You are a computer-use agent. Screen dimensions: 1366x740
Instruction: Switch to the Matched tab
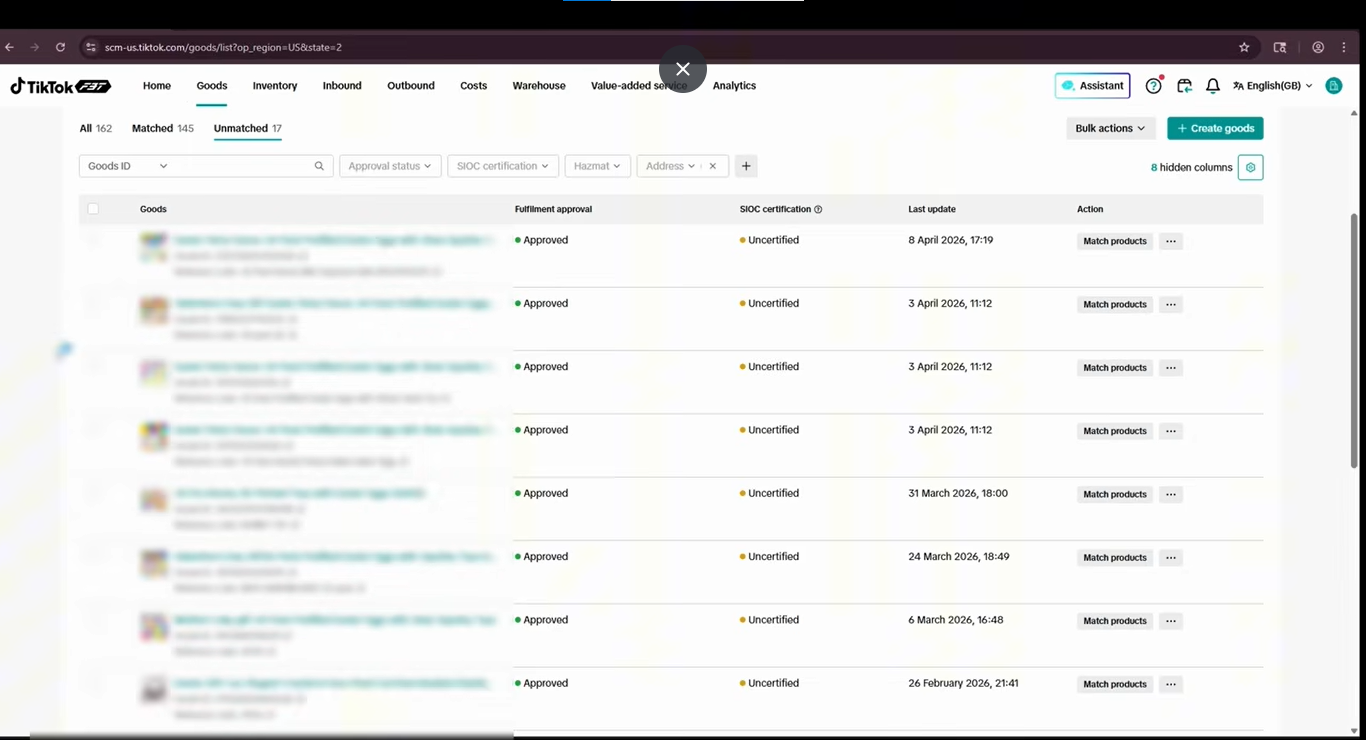pos(163,128)
